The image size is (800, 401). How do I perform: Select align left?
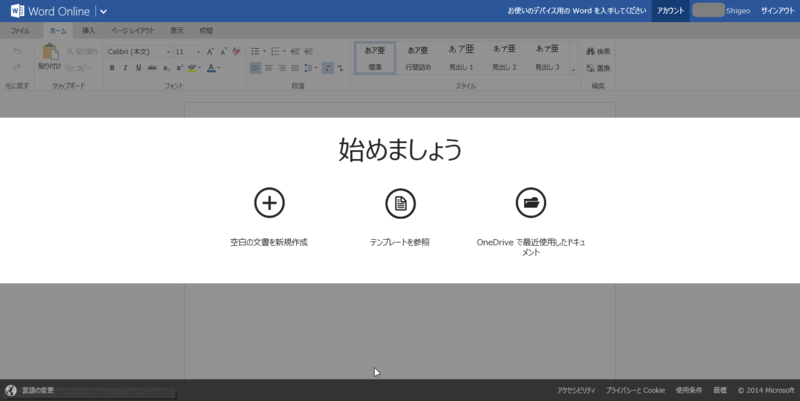click(x=255, y=68)
